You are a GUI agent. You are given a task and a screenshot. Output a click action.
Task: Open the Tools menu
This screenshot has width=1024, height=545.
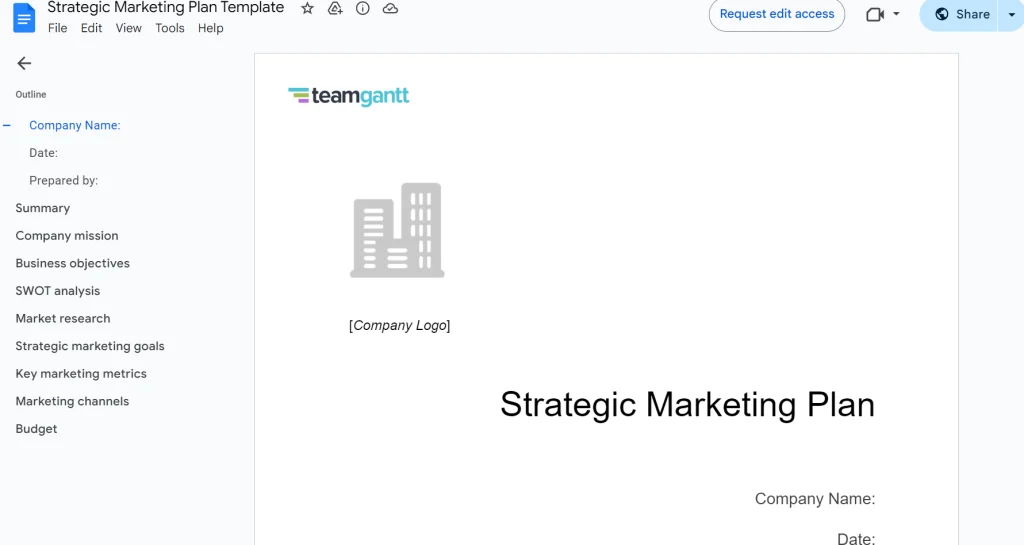coord(170,28)
